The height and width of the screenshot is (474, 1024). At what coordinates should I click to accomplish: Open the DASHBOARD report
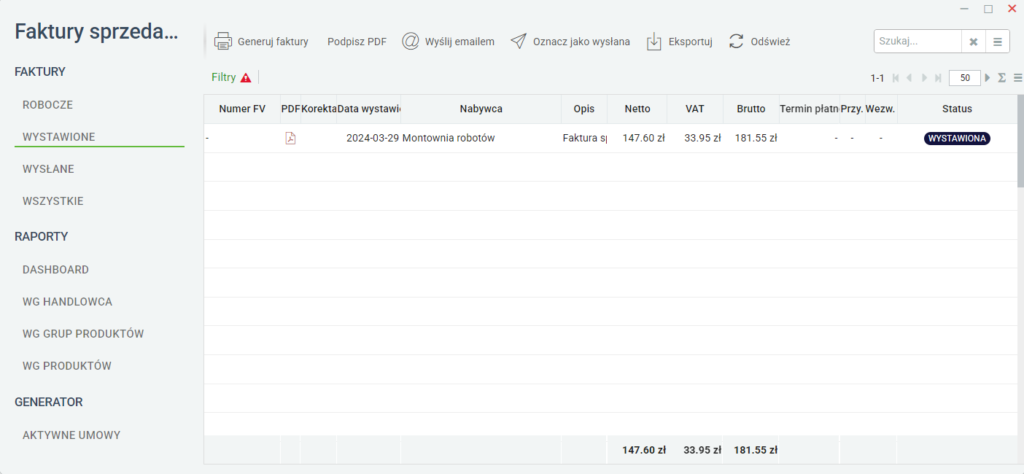pyautogui.click(x=56, y=269)
